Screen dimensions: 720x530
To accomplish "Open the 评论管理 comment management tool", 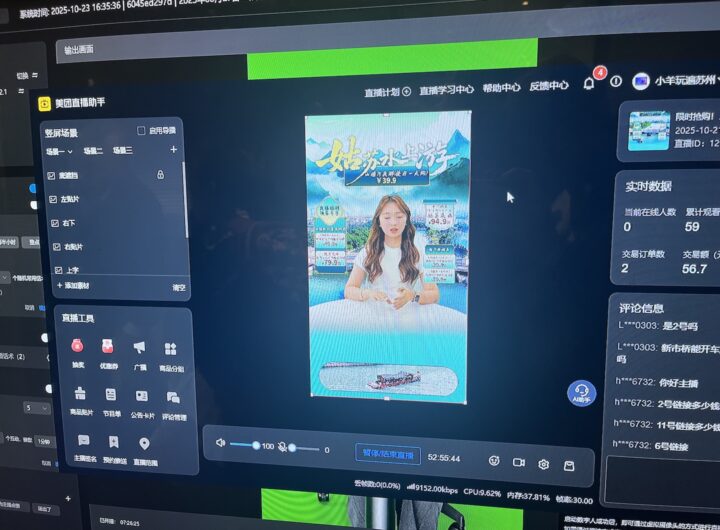I will coord(173,399).
